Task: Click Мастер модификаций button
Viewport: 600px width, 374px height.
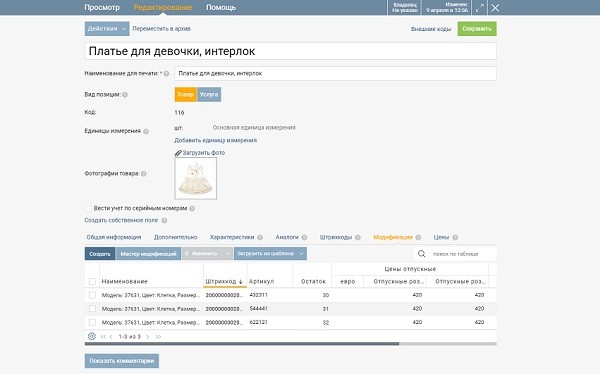Action: pyautogui.click(x=148, y=254)
